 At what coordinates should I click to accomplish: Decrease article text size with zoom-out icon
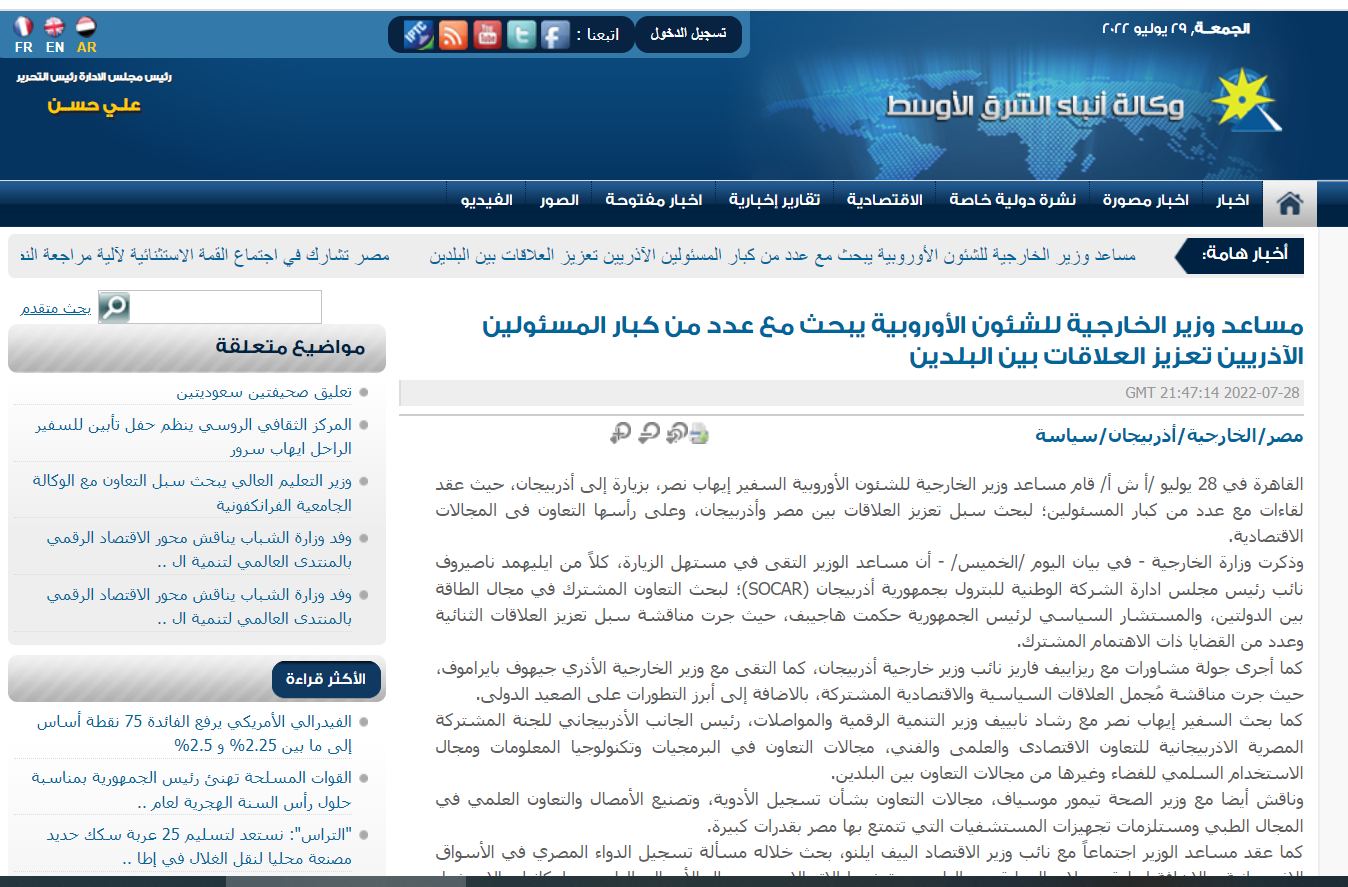649,432
